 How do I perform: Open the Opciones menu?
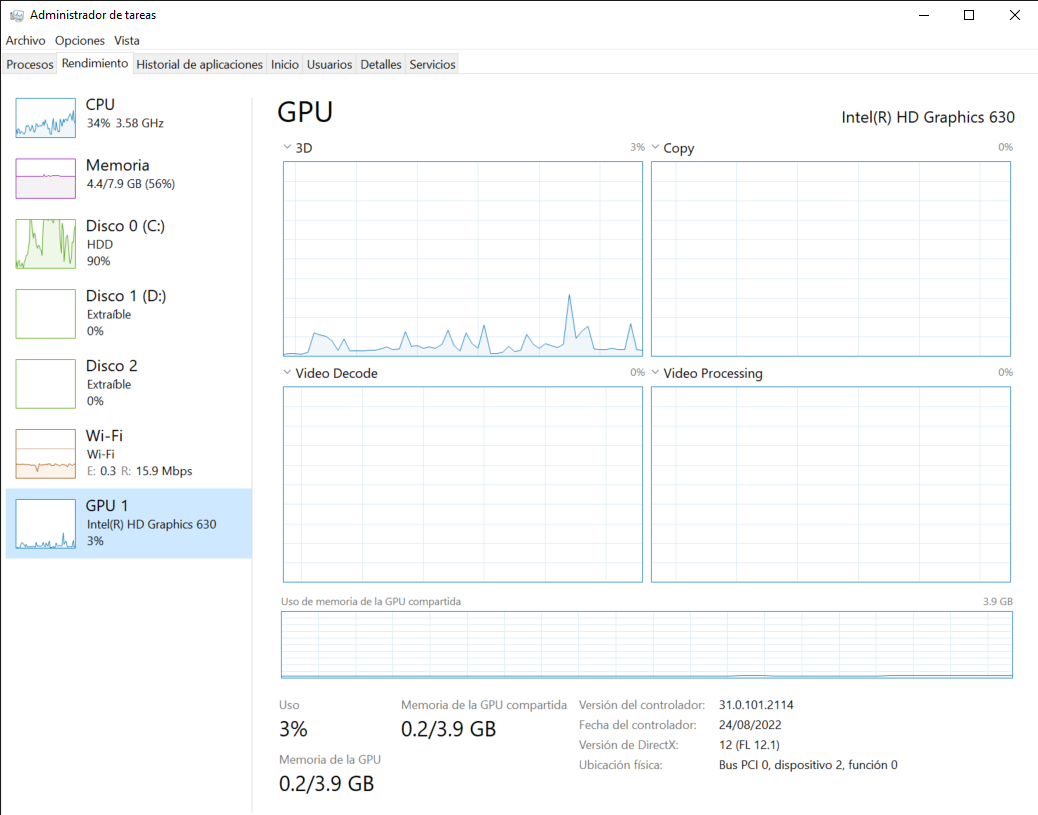click(x=79, y=40)
